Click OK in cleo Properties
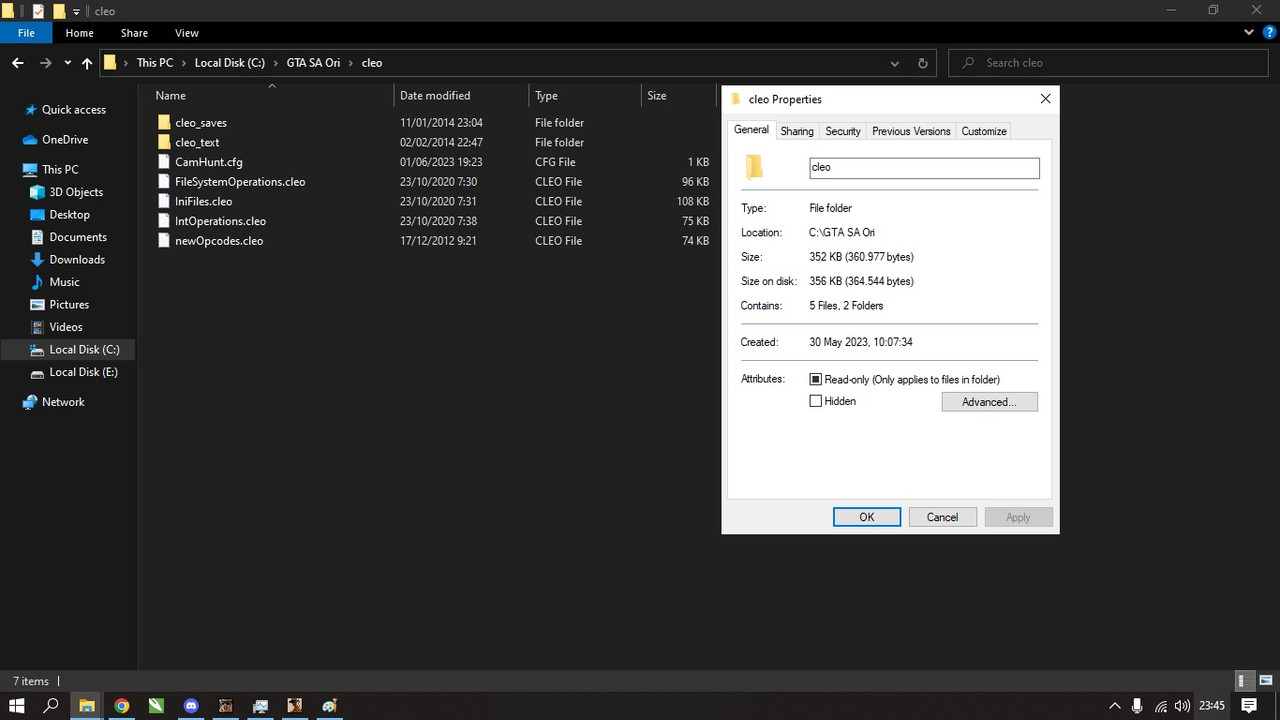 click(867, 517)
